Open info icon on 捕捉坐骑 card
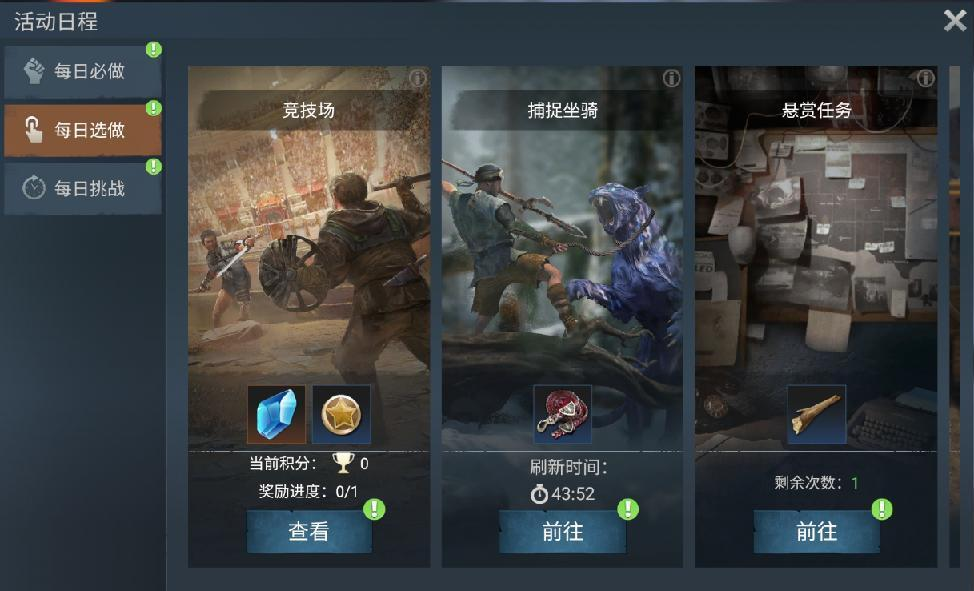The height and width of the screenshot is (591, 974). coord(671,78)
